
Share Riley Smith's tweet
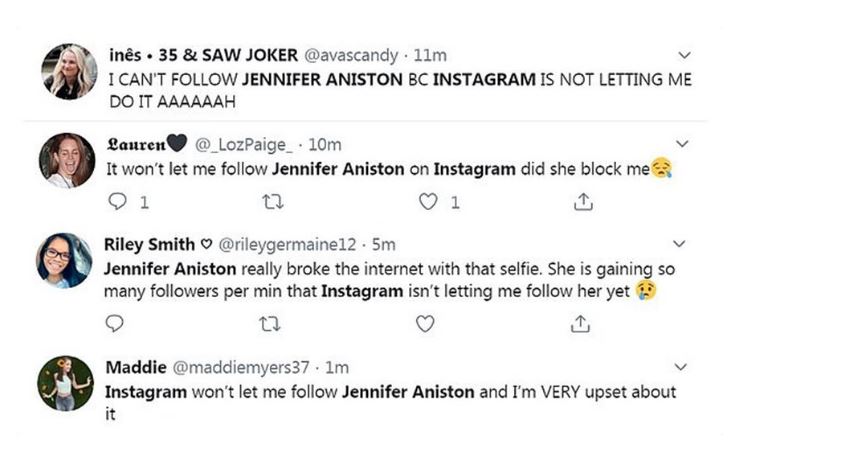[579, 323]
